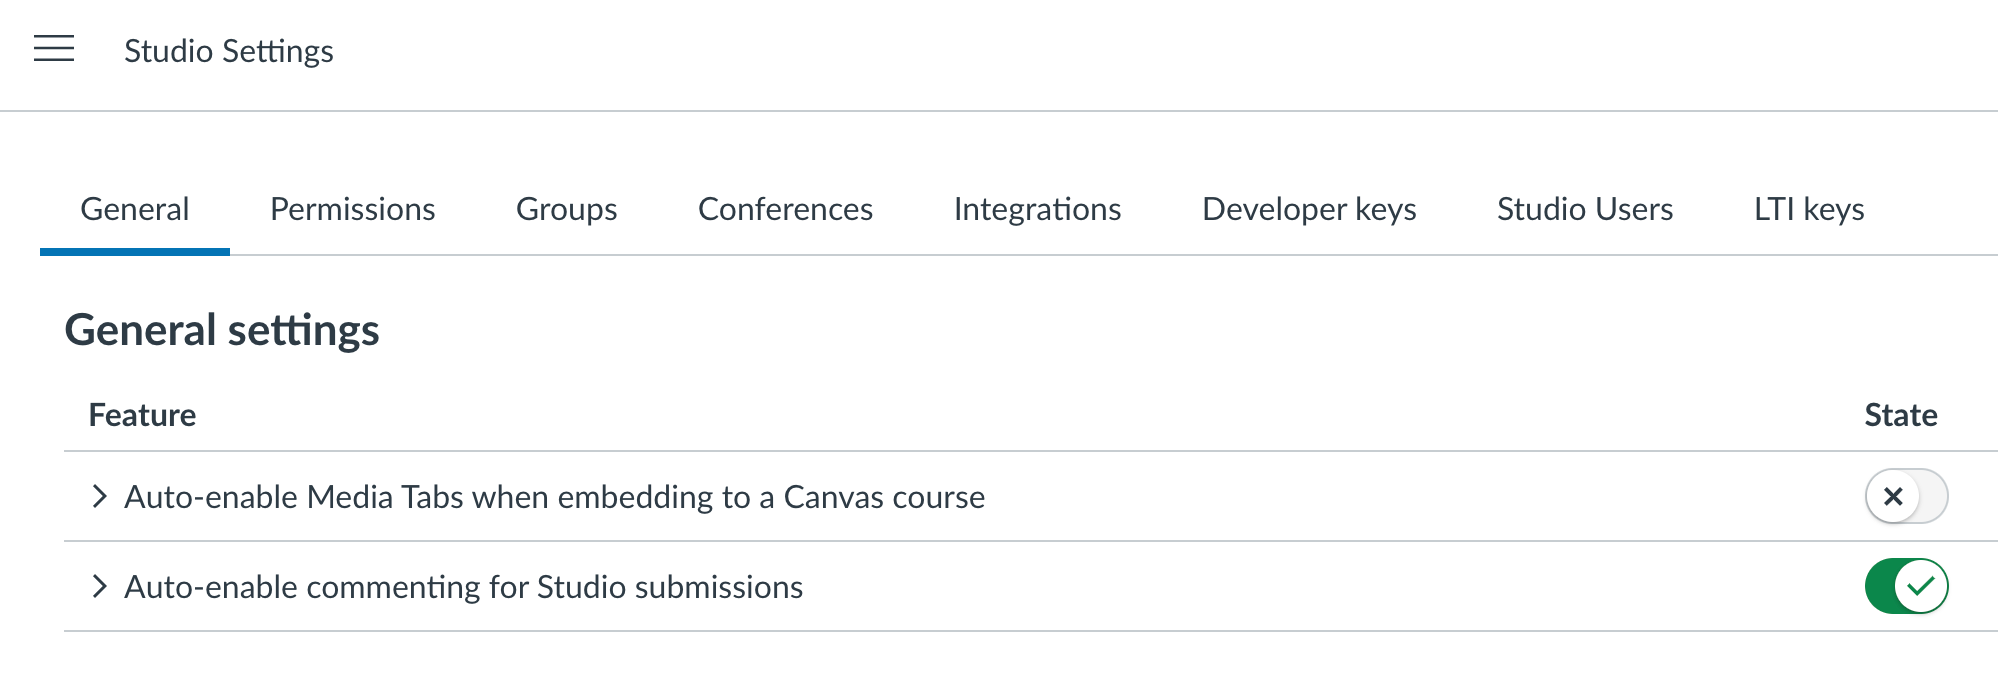Switch to the Integrations tab
Viewport: 1998px width, 692px height.
(1037, 209)
